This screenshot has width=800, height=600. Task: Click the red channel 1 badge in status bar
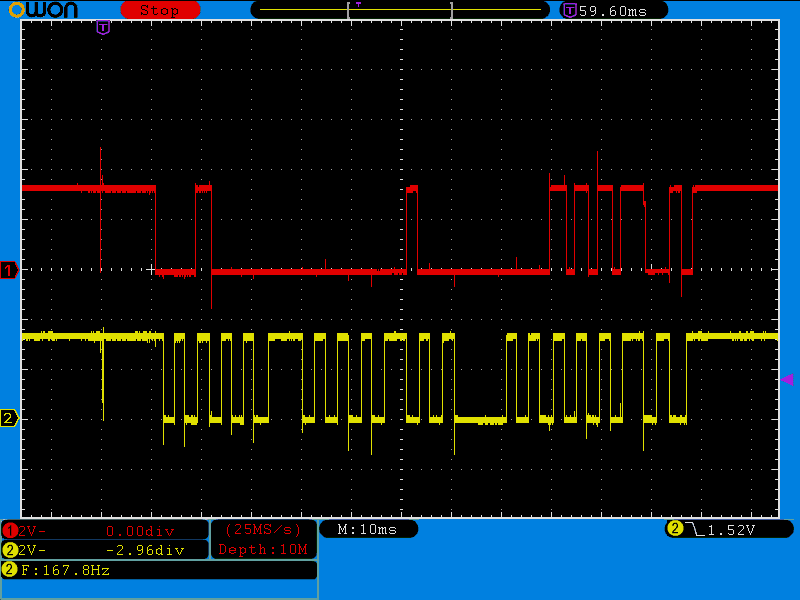coord(10,530)
